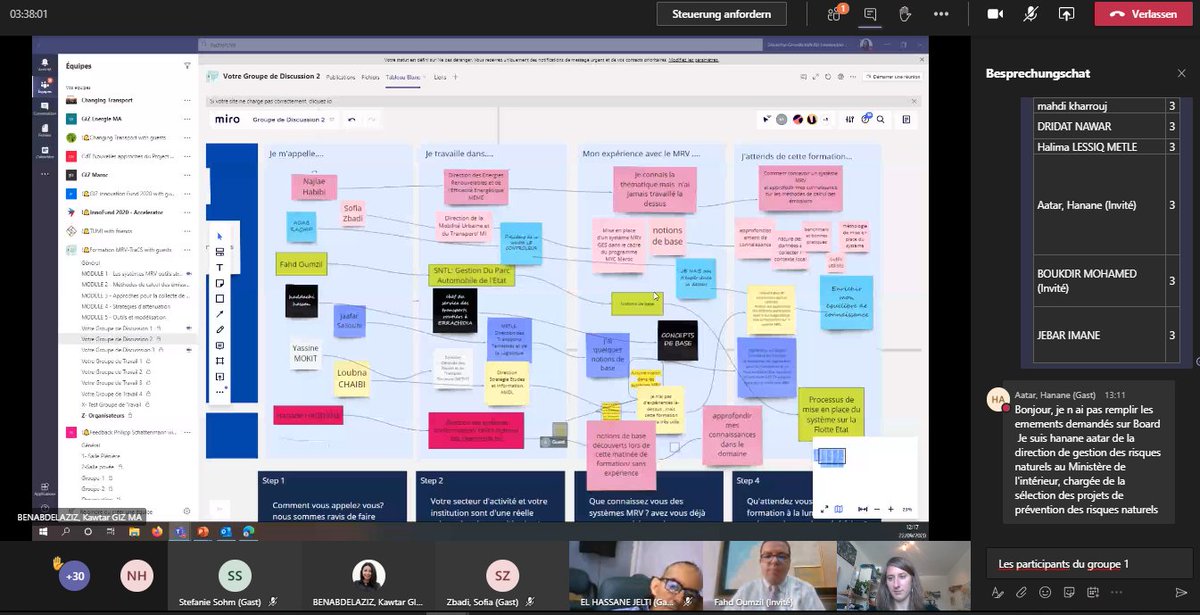The height and width of the screenshot is (615, 1200).
Task: Toggle the Miro minimap view
Action: click(x=838, y=509)
